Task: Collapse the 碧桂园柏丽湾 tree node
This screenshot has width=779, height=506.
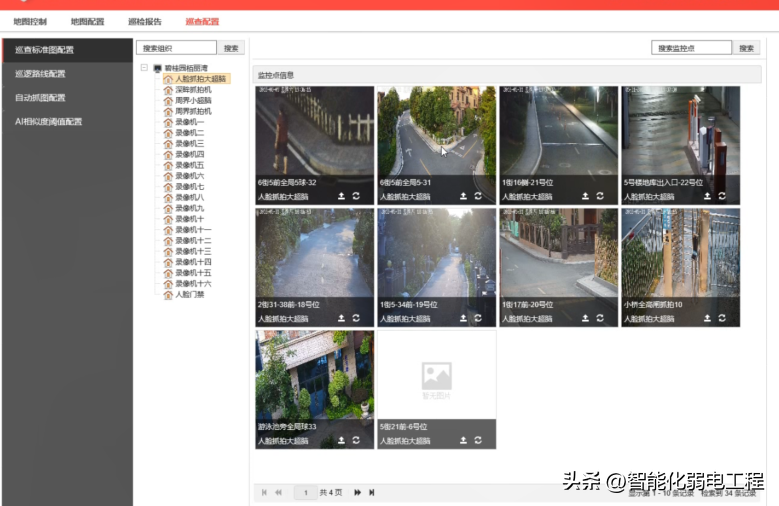Action: [x=145, y=68]
